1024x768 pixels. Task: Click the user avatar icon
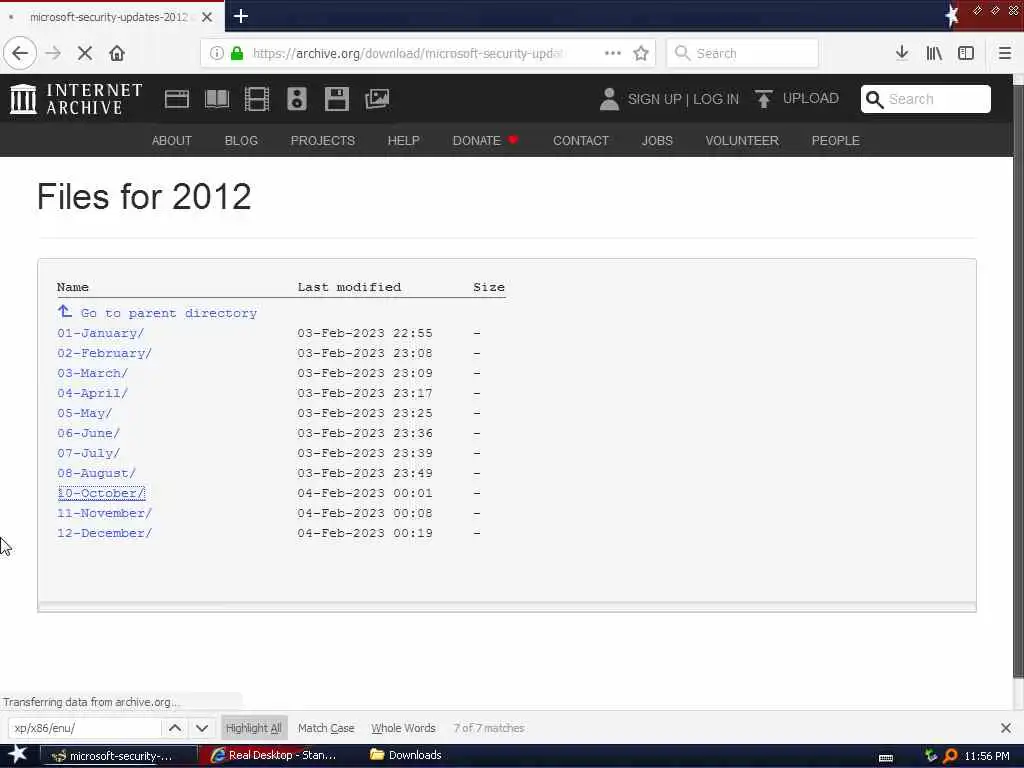pos(609,99)
